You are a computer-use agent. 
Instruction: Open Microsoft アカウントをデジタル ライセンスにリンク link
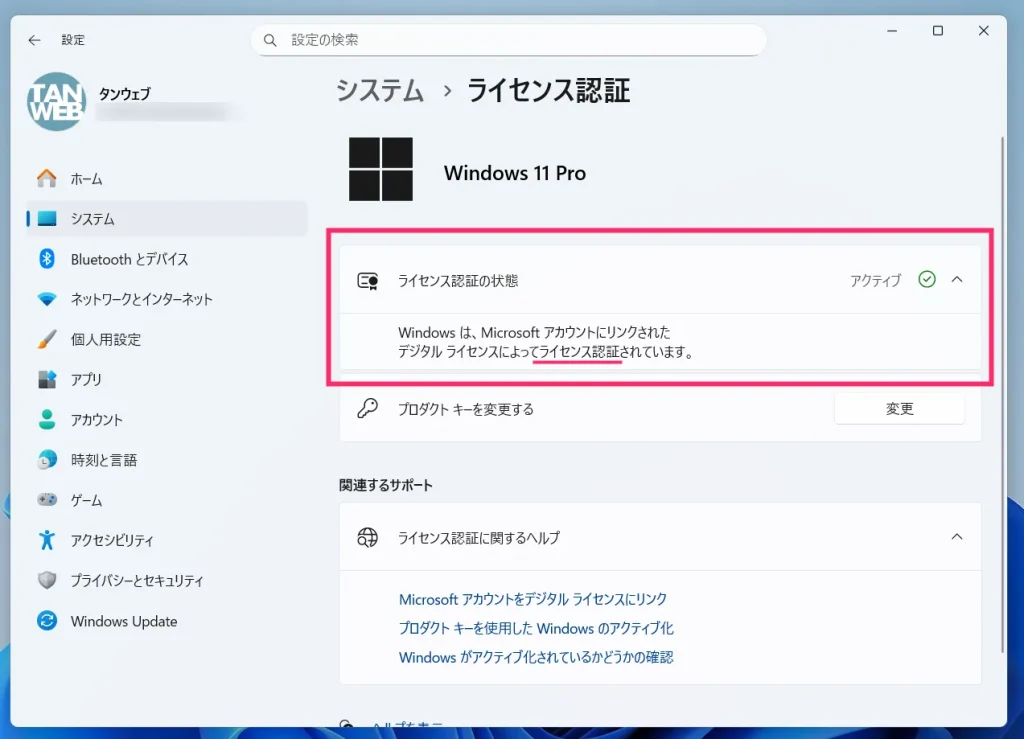click(x=533, y=599)
